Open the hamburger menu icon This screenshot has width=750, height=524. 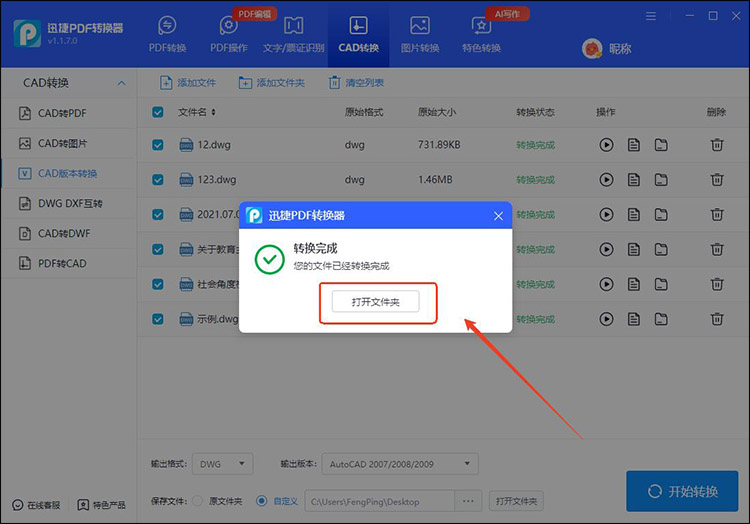(x=651, y=16)
